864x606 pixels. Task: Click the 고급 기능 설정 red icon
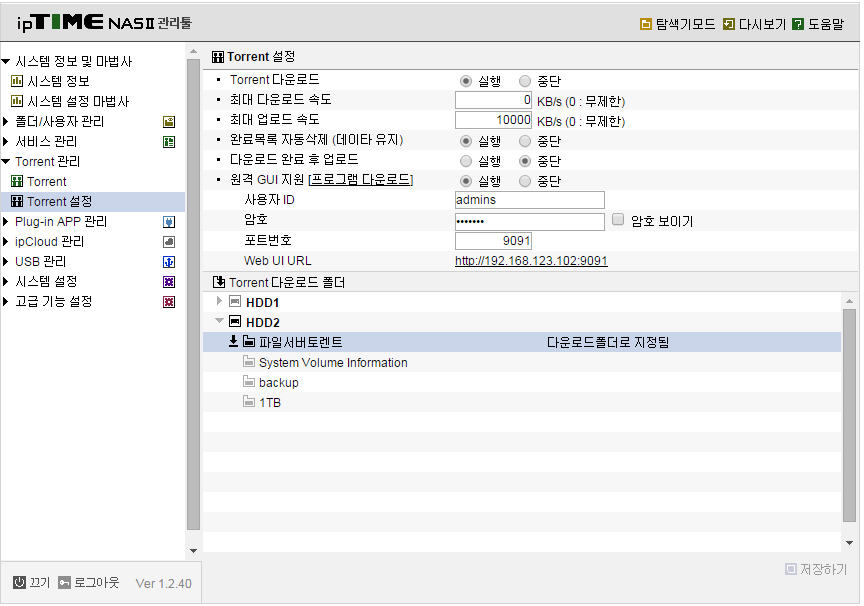[x=169, y=302]
